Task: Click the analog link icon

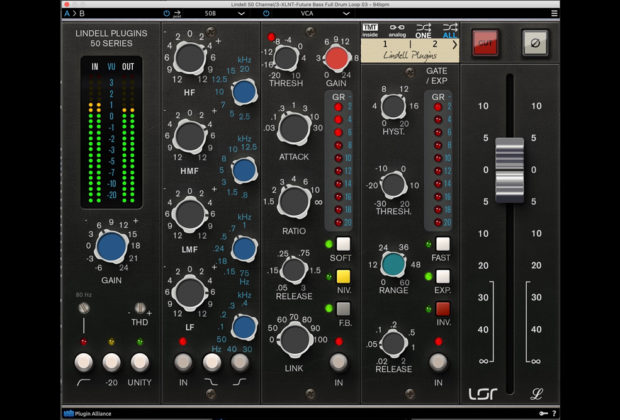Action: pyautogui.click(x=397, y=30)
